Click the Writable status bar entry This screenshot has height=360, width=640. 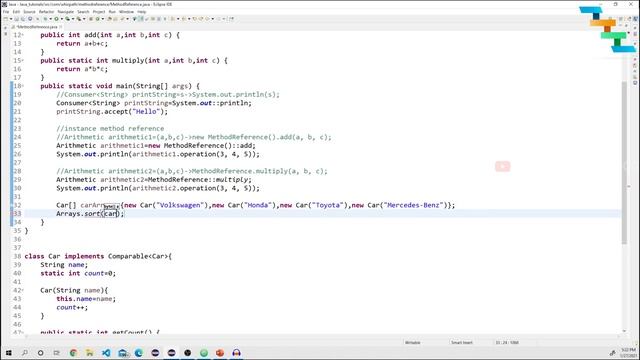click(x=412, y=342)
